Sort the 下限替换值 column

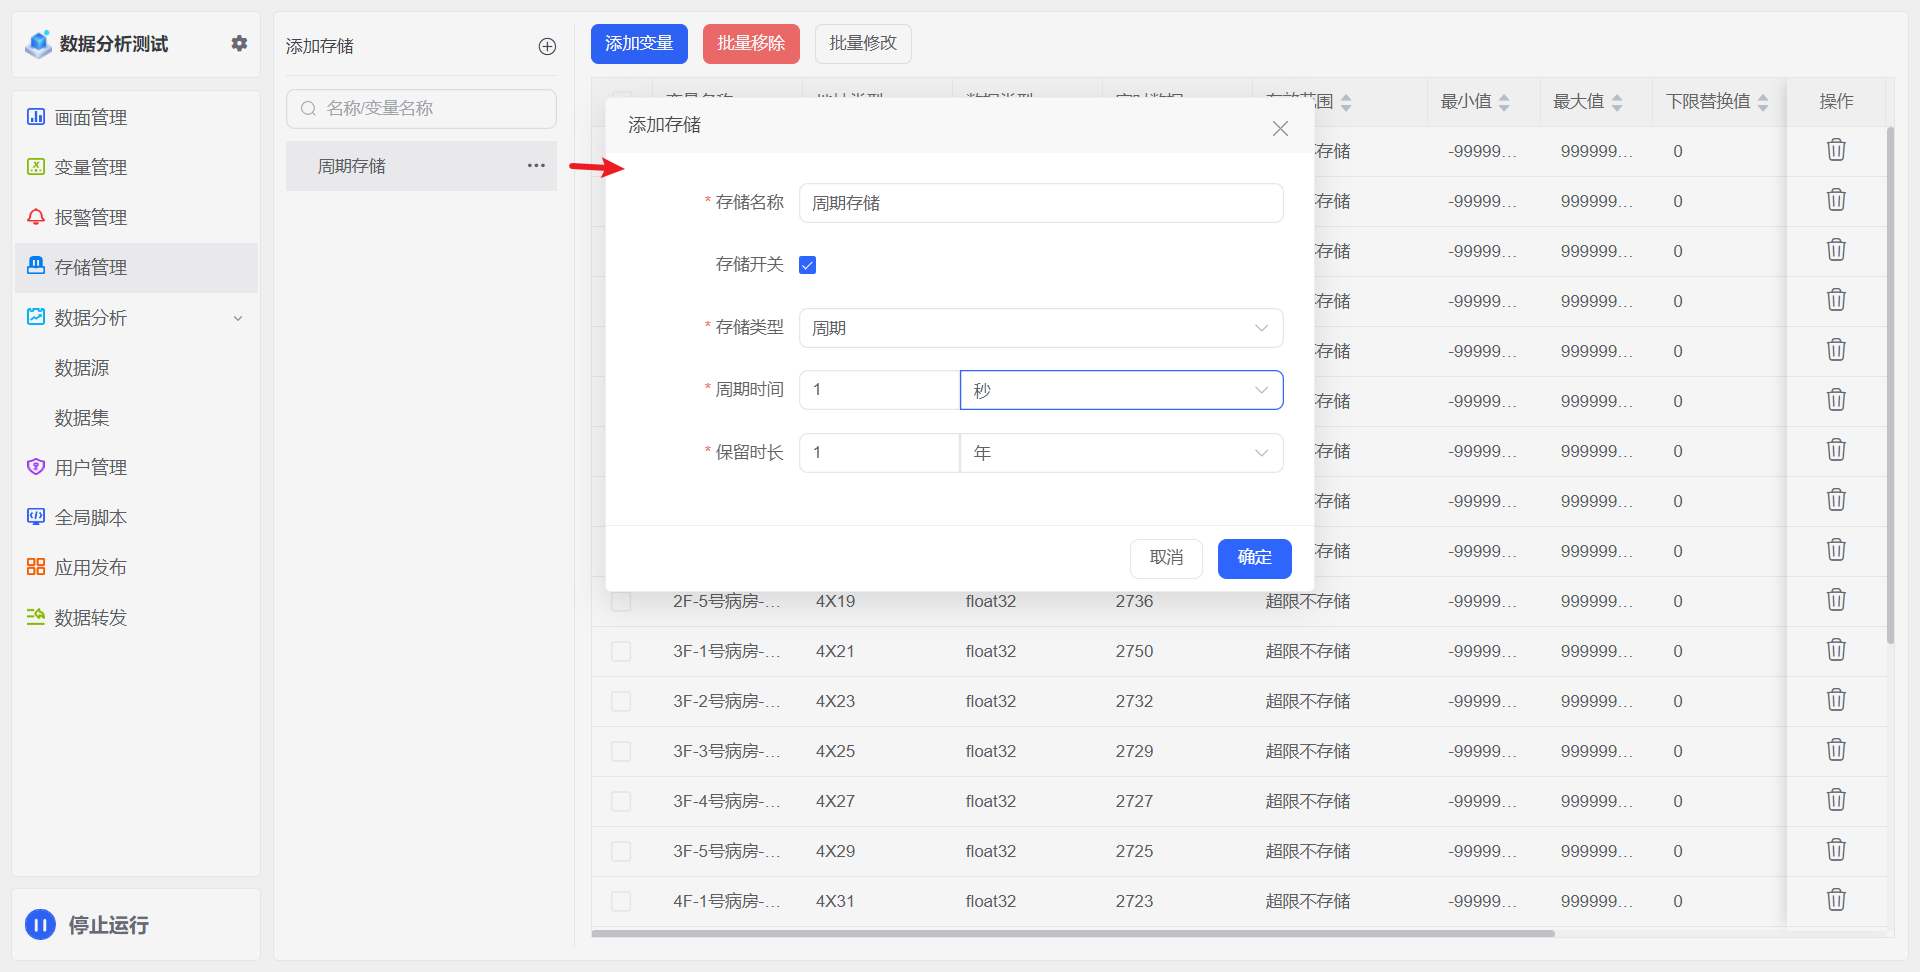tap(1763, 102)
